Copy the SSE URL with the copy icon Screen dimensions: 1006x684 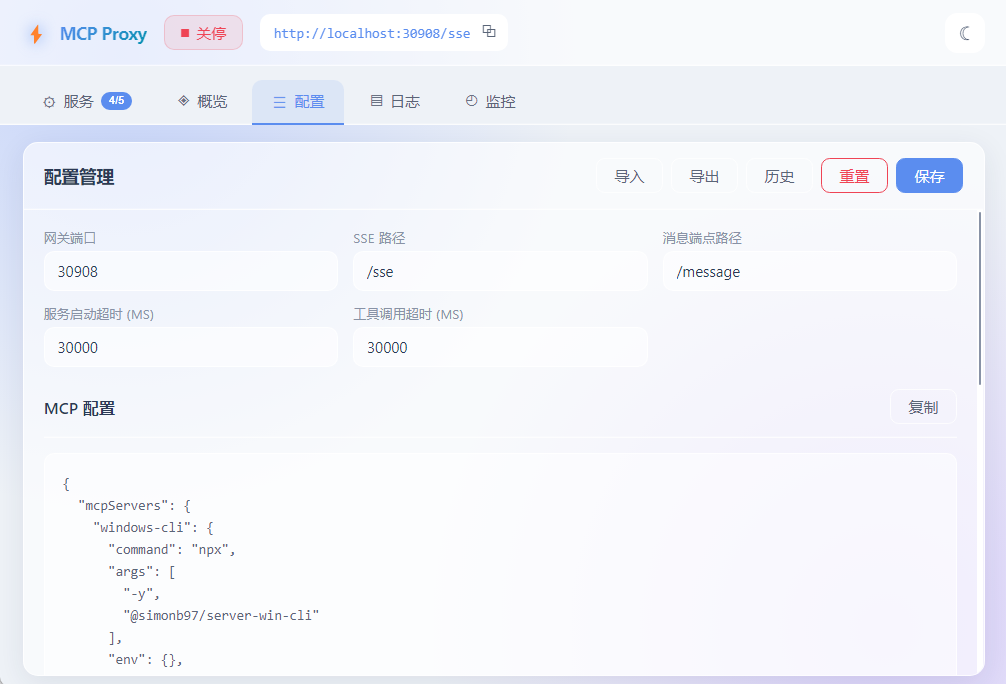pos(489,31)
